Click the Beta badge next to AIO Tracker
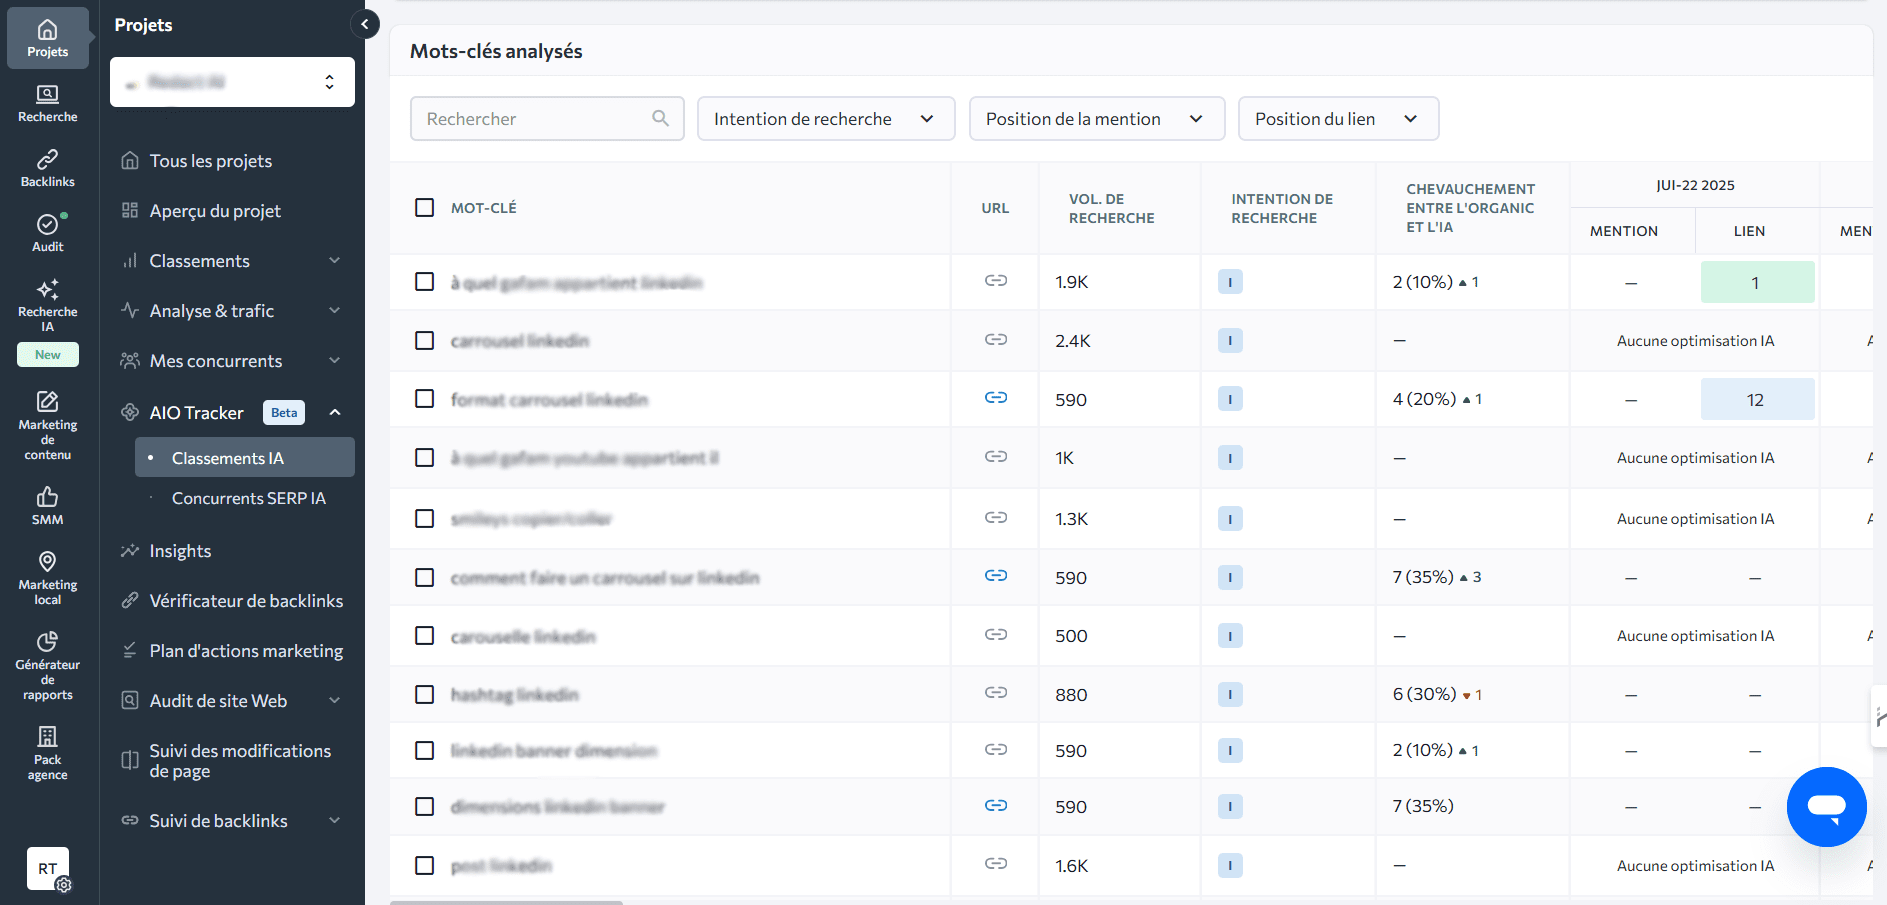1887x905 pixels. [284, 412]
